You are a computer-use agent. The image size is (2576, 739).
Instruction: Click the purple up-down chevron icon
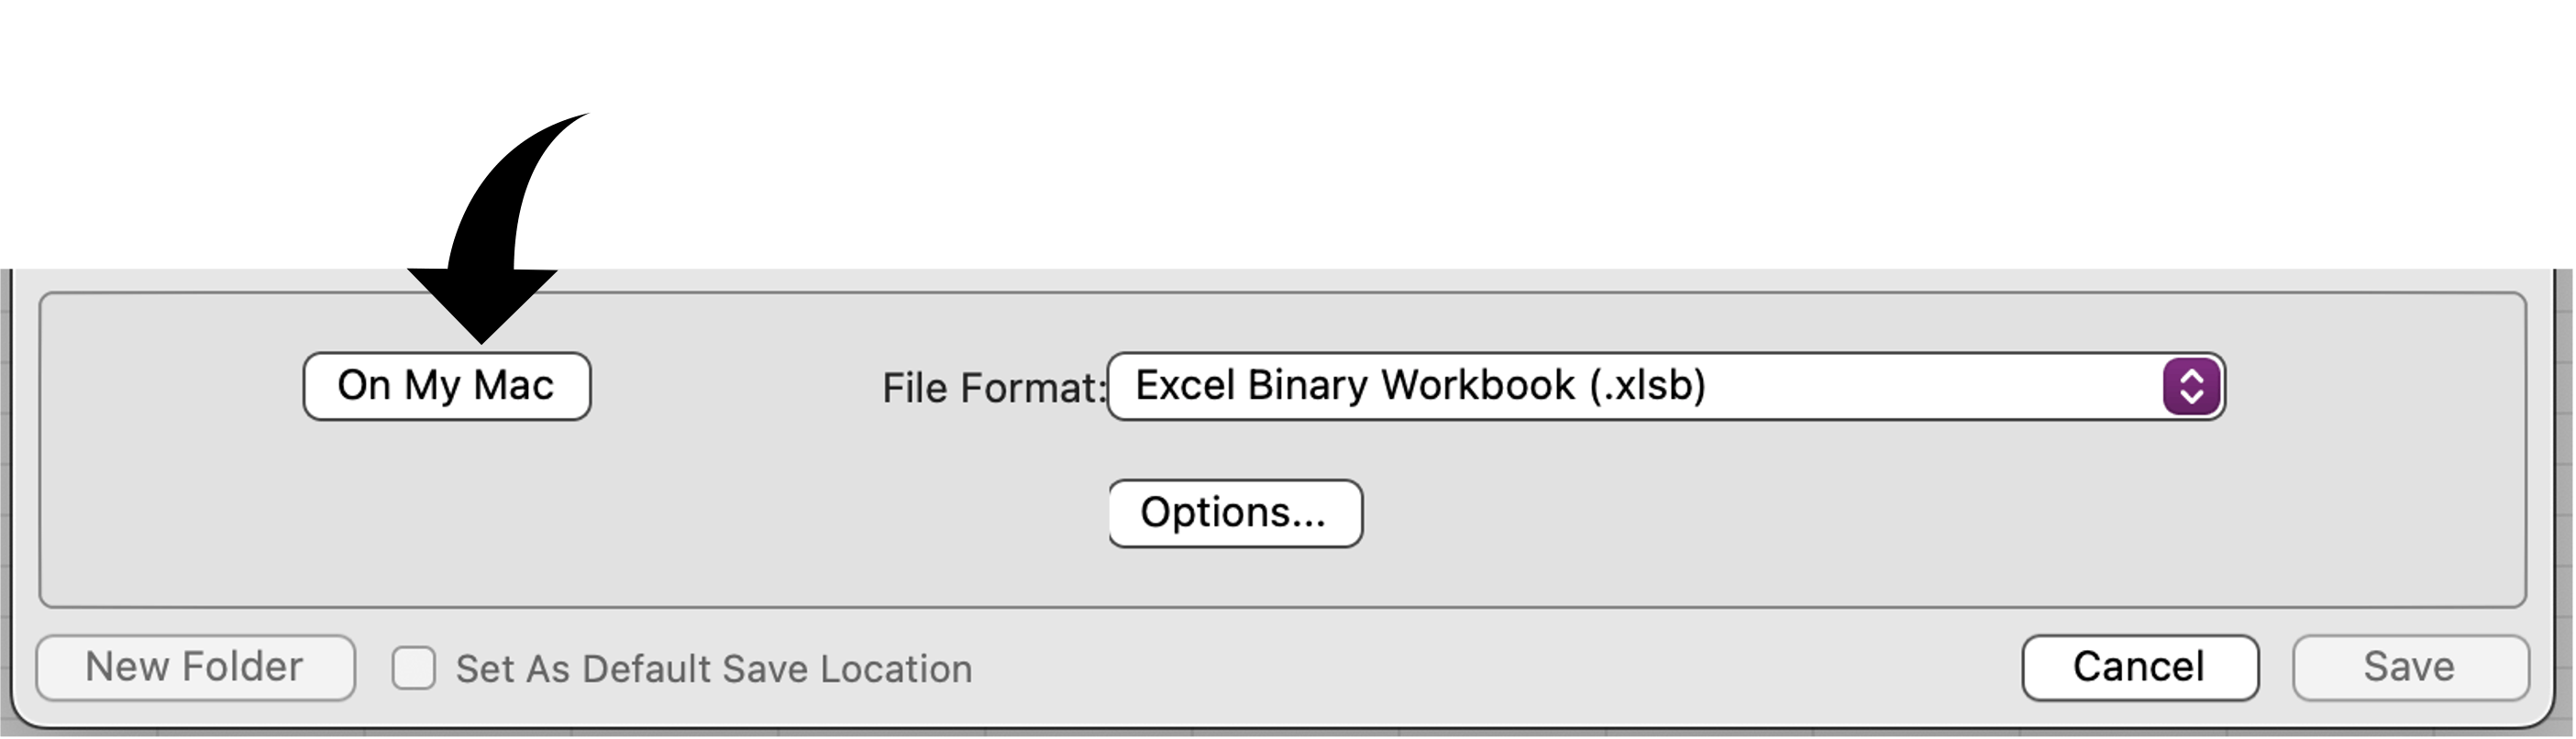pos(2191,386)
